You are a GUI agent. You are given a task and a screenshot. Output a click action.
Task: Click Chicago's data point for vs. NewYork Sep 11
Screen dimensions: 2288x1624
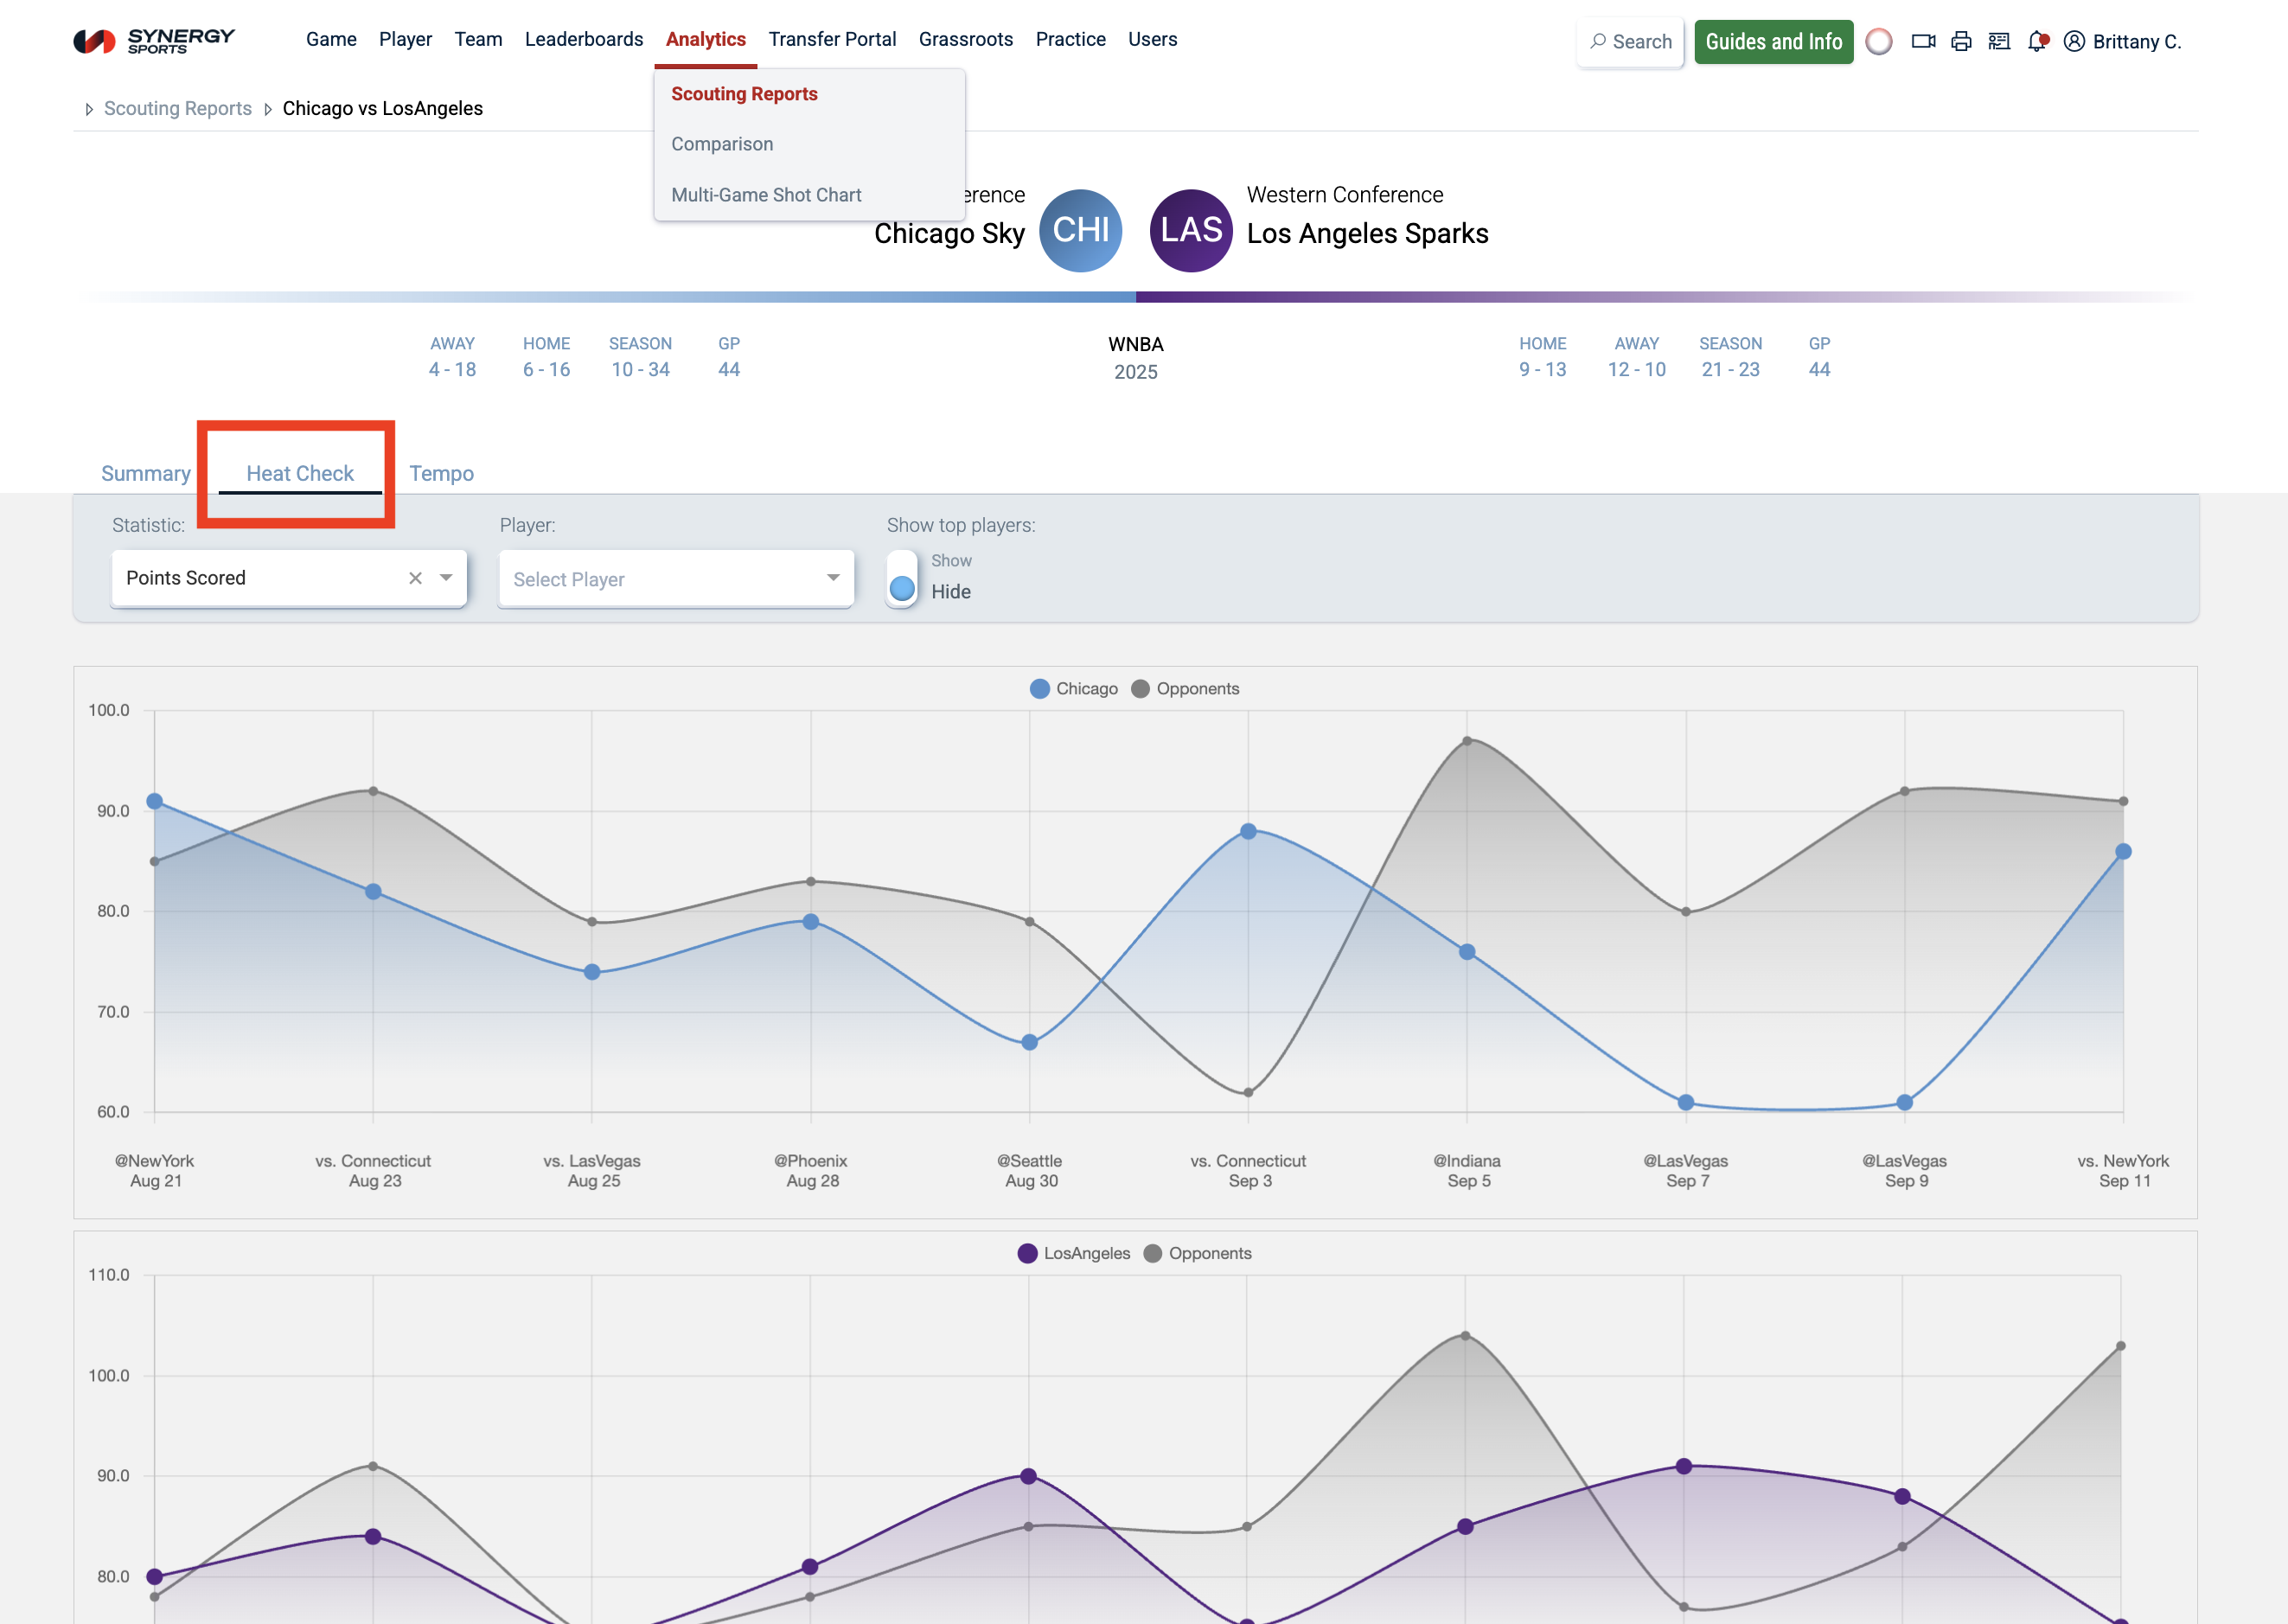[2123, 852]
